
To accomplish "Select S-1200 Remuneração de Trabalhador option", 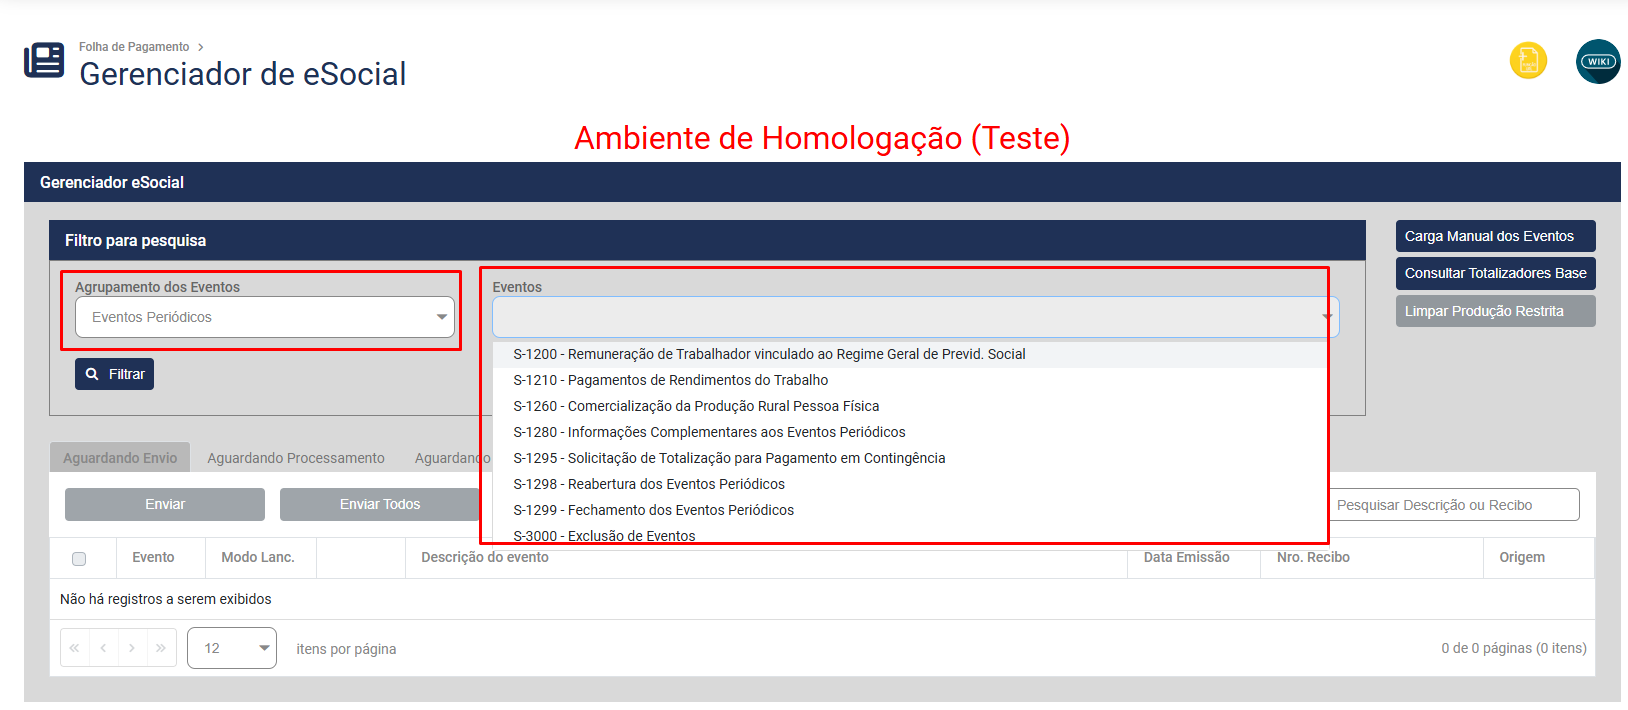I will pyautogui.click(x=910, y=354).
